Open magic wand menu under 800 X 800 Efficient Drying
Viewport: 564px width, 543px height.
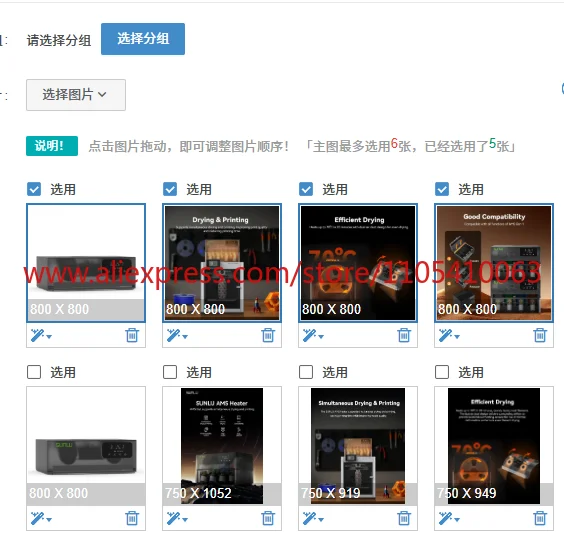313,335
